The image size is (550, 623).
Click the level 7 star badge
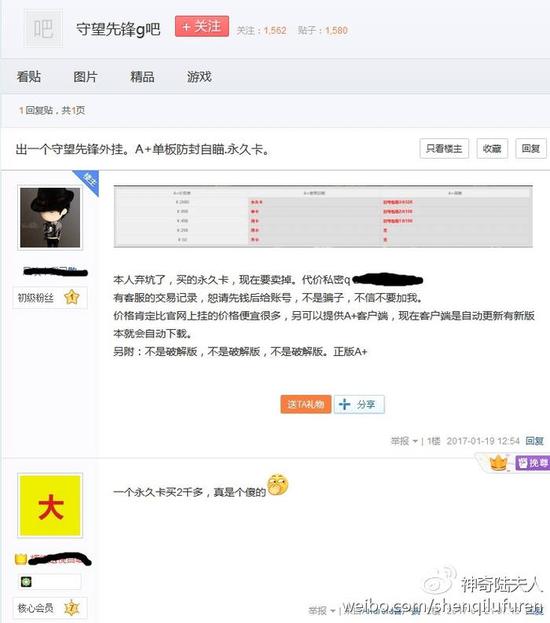tap(72, 608)
